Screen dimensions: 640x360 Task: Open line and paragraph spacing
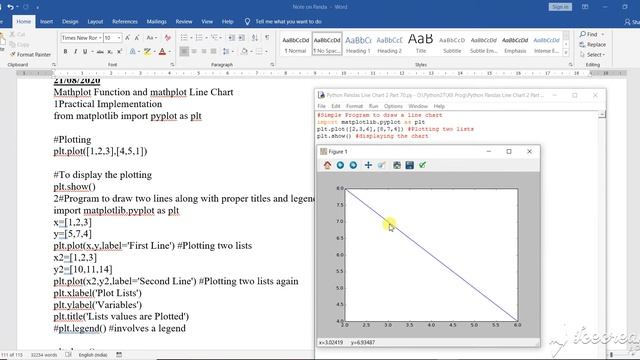coord(226,51)
